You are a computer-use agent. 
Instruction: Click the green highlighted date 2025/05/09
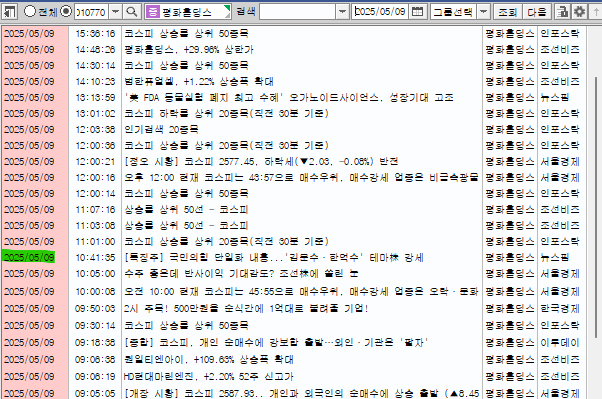click(29, 257)
